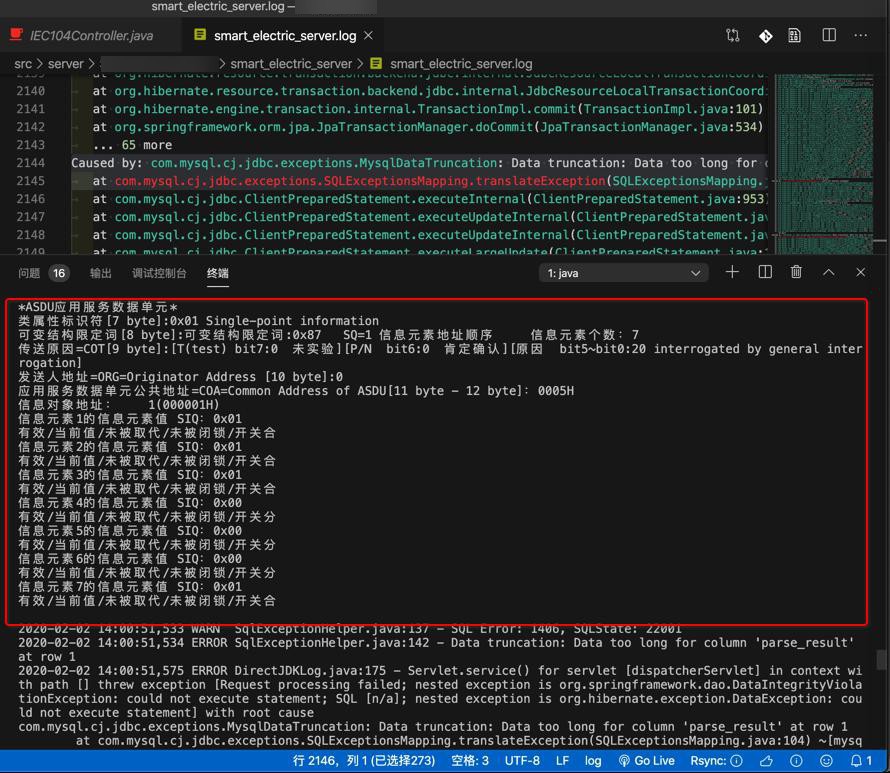Split the terminal panel

pyautogui.click(x=765, y=272)
